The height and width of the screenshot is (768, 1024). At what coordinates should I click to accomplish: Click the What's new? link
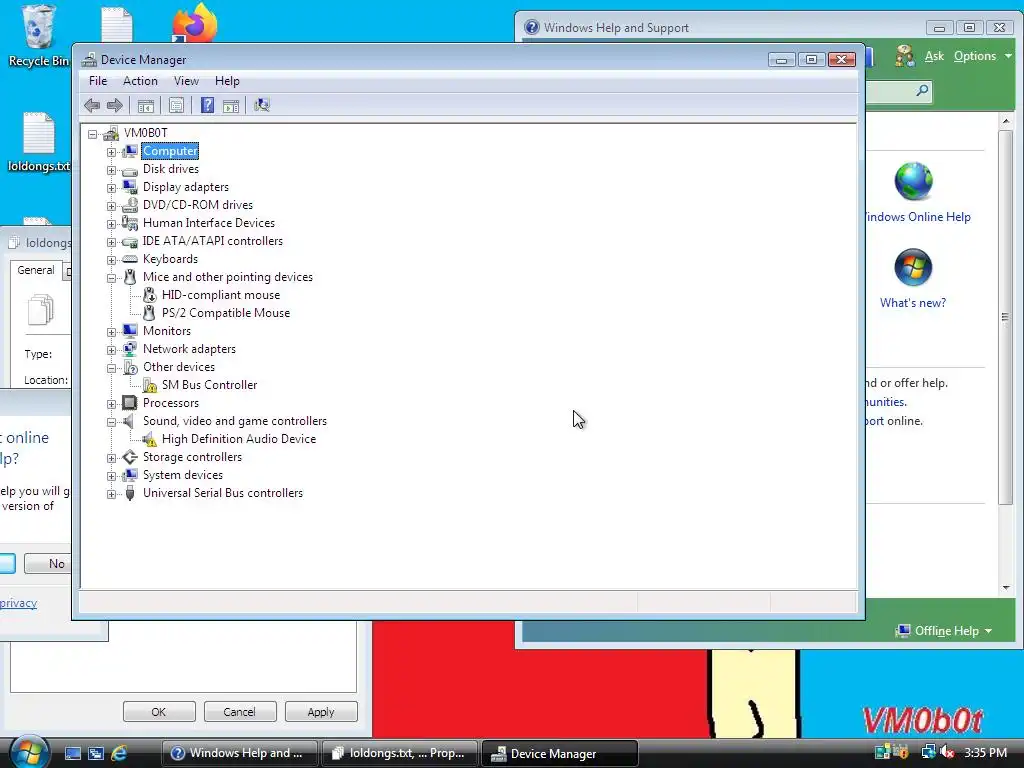[x=913, y=303]
